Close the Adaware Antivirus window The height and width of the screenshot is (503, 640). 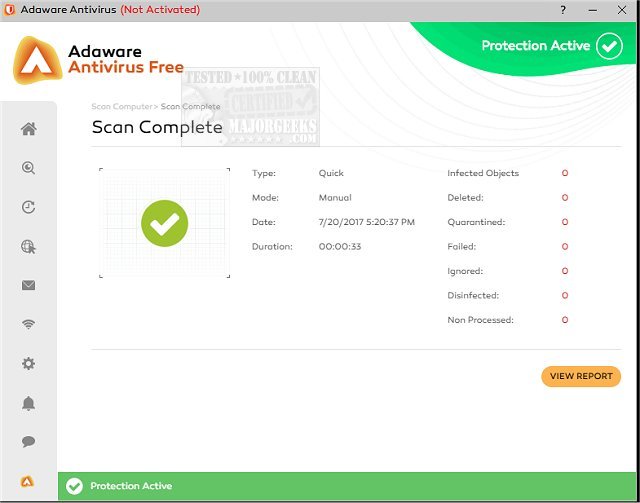(x=622, y=10)
